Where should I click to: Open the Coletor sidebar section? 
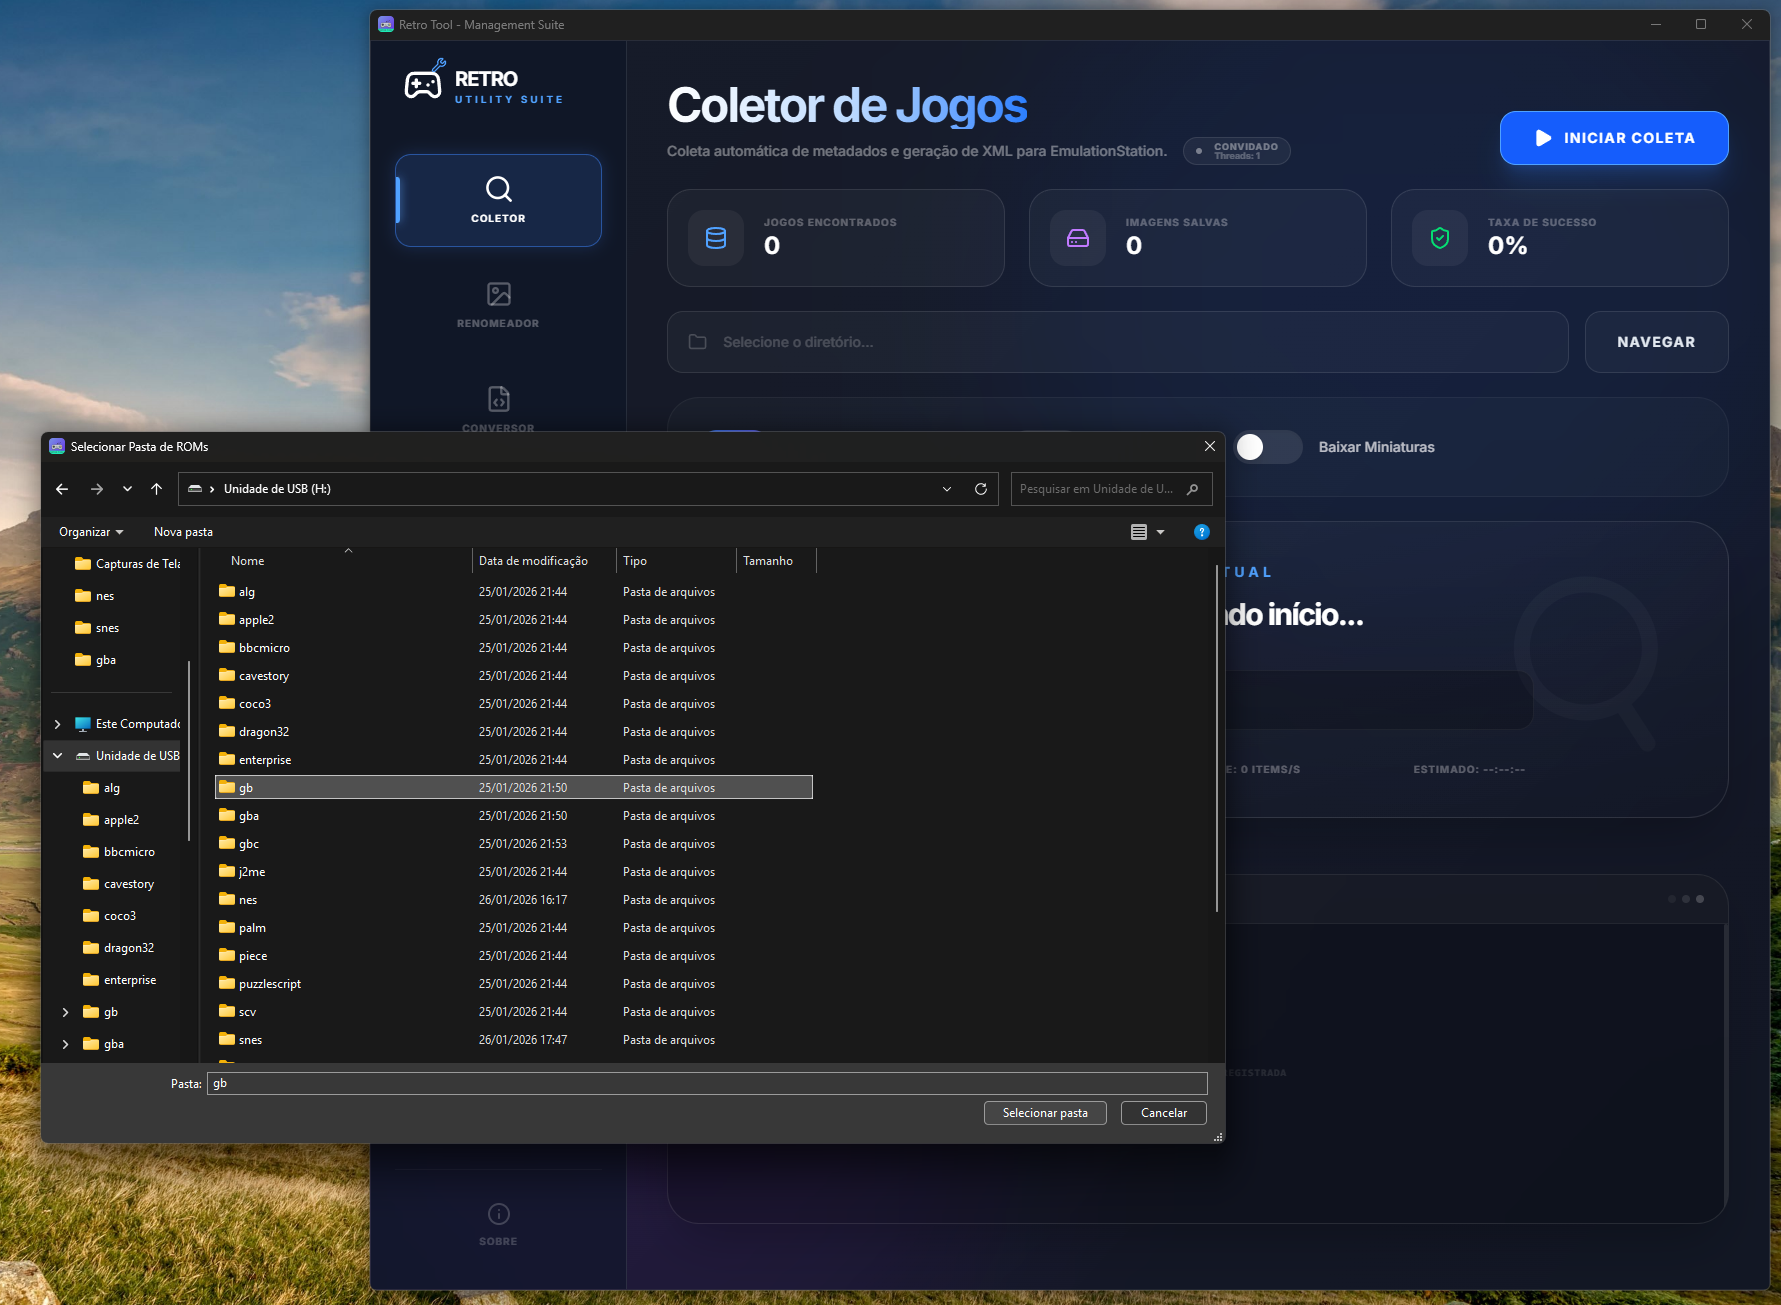(498, 200)
